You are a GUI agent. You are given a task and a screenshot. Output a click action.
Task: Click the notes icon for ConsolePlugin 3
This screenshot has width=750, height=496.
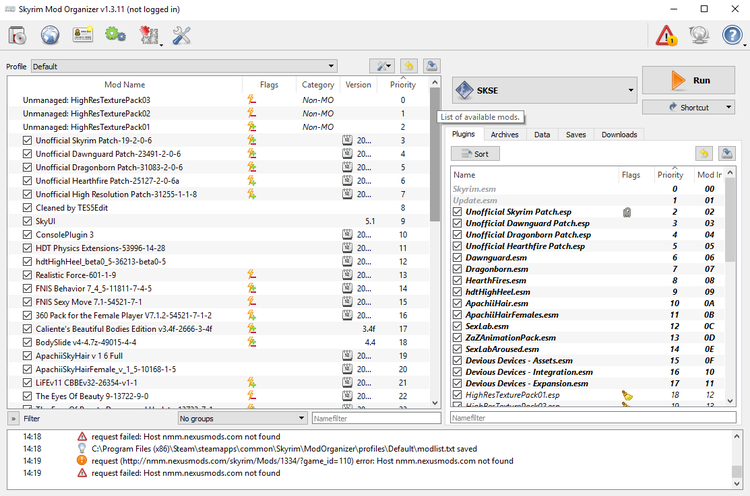click(347, 234)
